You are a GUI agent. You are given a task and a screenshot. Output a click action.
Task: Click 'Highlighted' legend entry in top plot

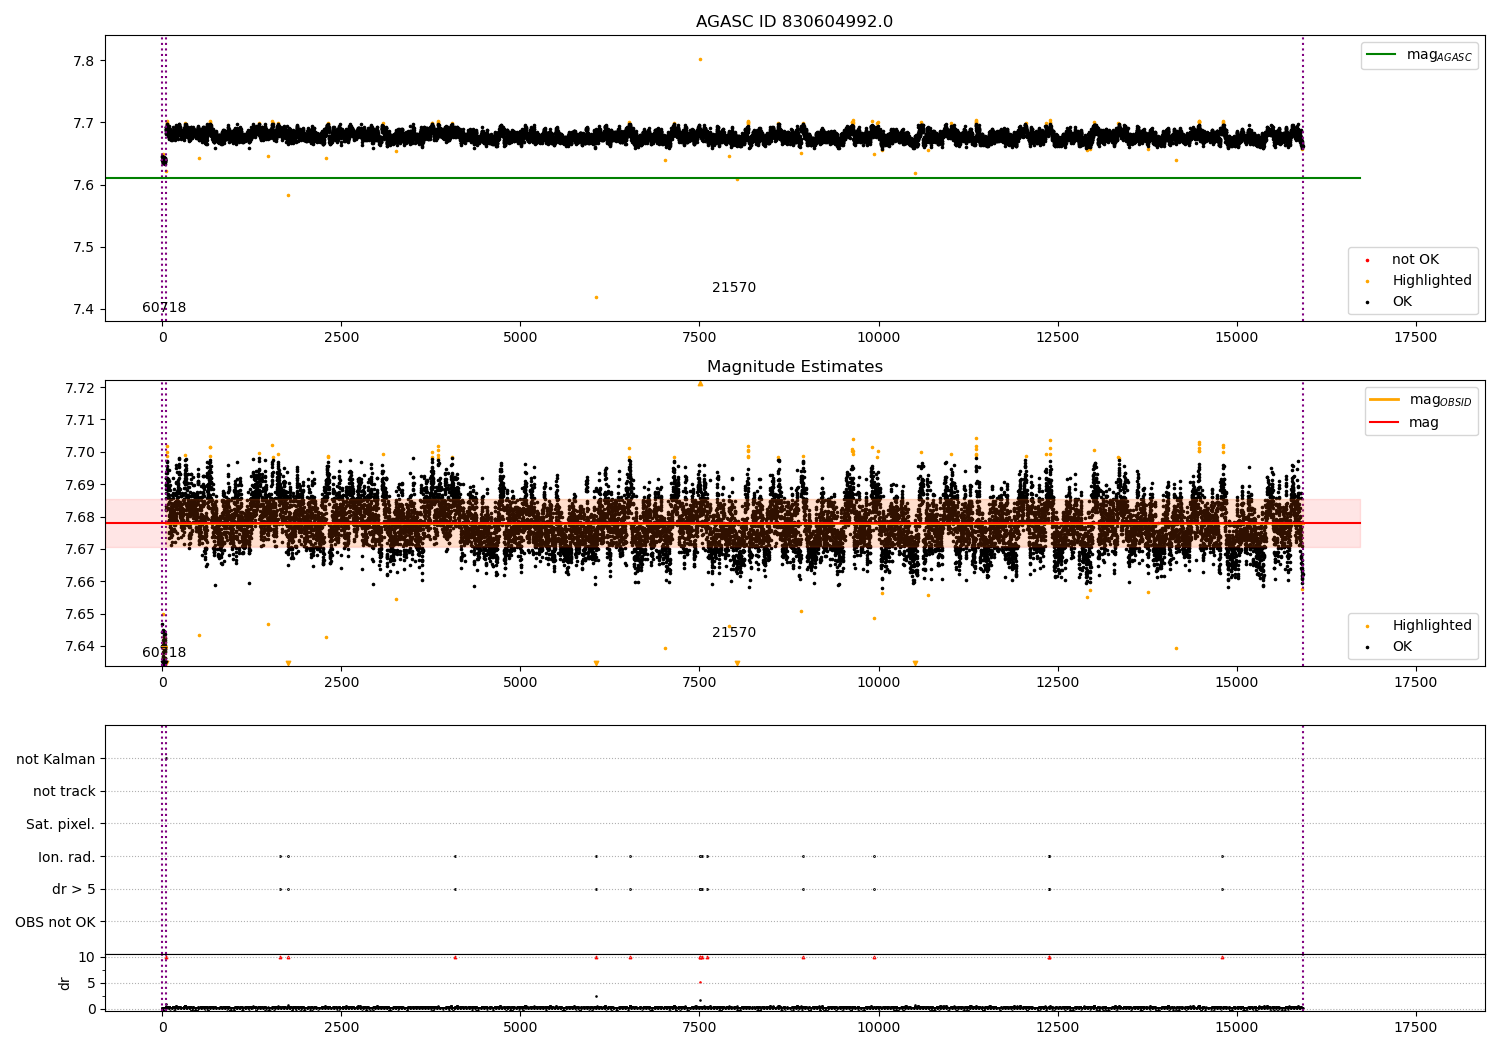coord(1432,281)
